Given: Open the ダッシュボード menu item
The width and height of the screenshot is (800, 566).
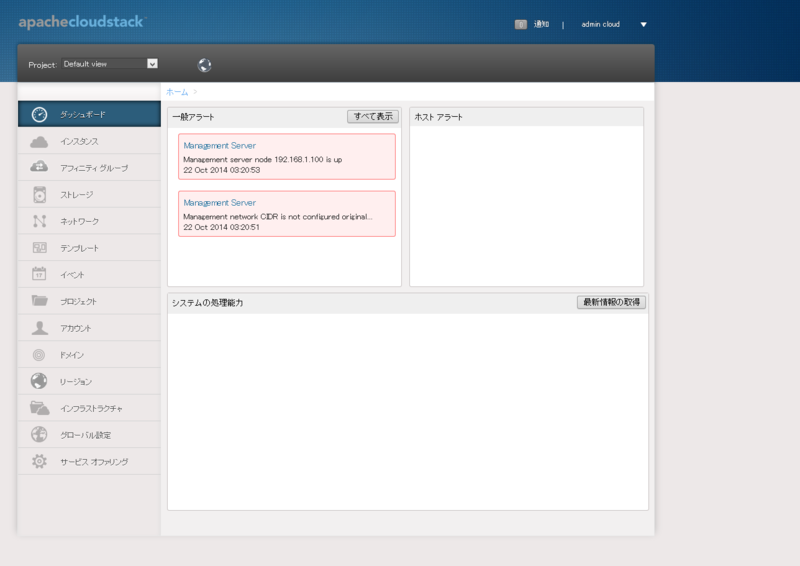Looking at the screenshot, I should 89,114.
